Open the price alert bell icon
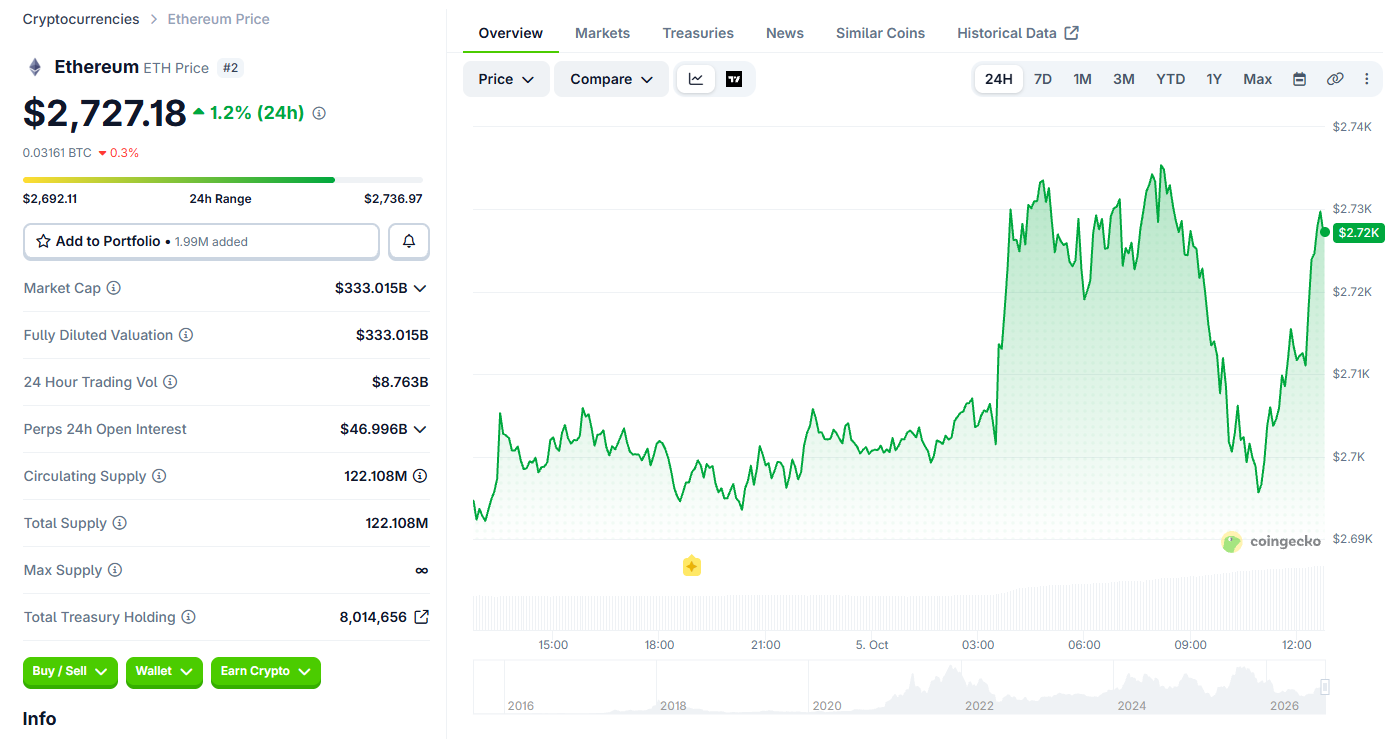The height and width of the screenshot is (739, 1398). coord(409,241)
